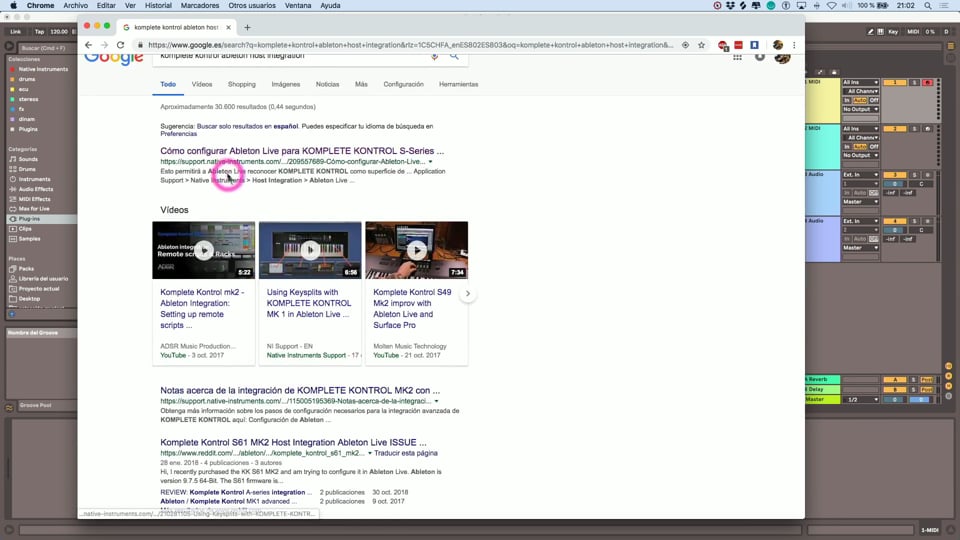Open the Marcadores menu in menu bar
Image resolution: width=960 pixels, height=540 pixels.
[x=200, y=6]
